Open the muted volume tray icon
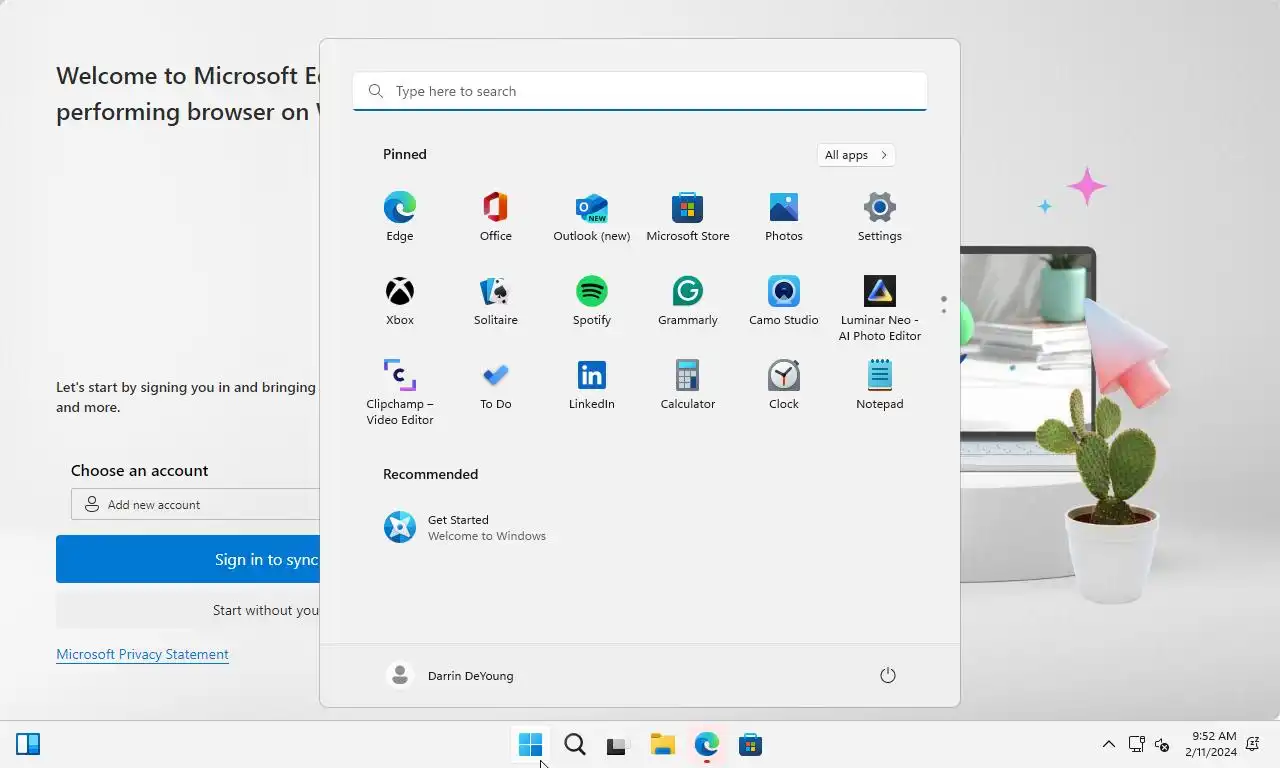 click(1162, 744)
